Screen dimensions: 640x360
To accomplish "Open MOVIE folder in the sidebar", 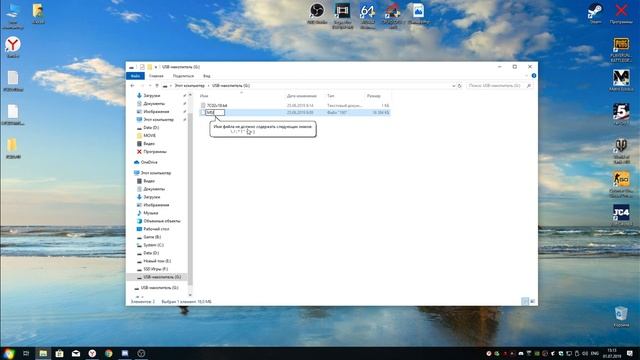I will coord(149,136).
